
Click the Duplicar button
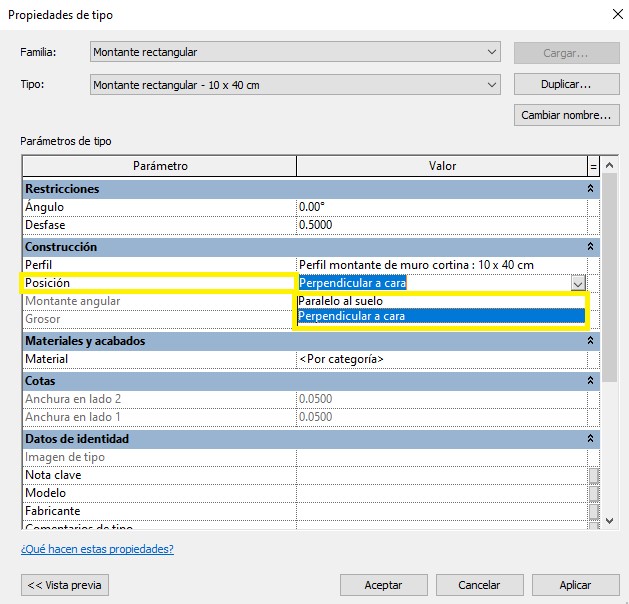click(x=565, y=85)
